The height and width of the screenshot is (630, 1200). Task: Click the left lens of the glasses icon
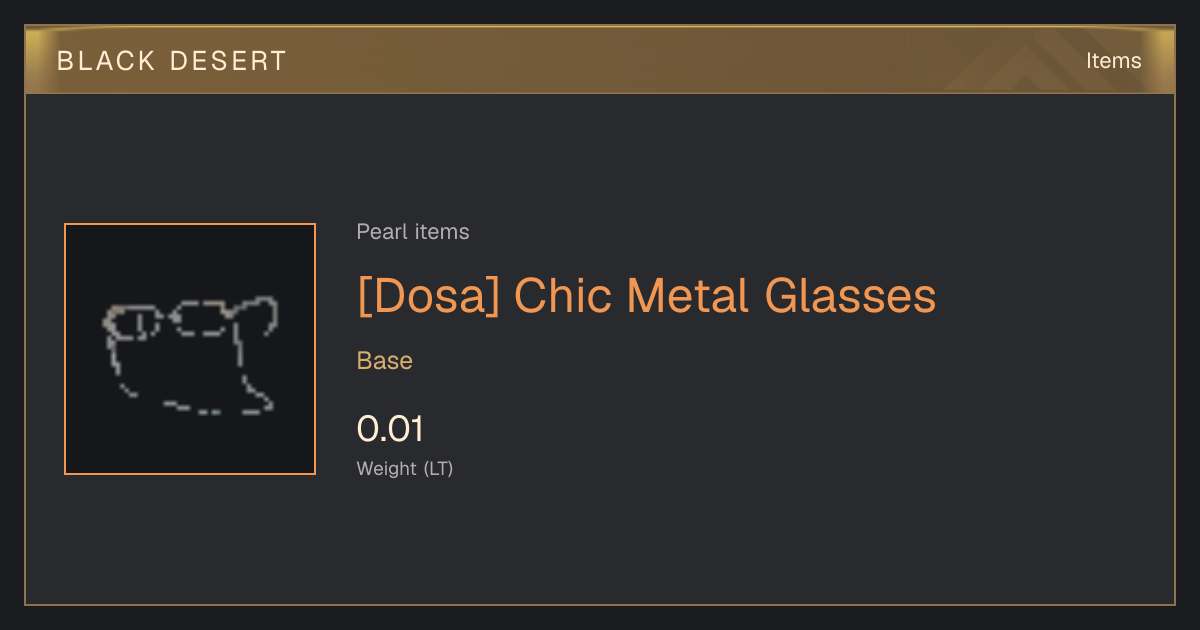pos(135,322)
